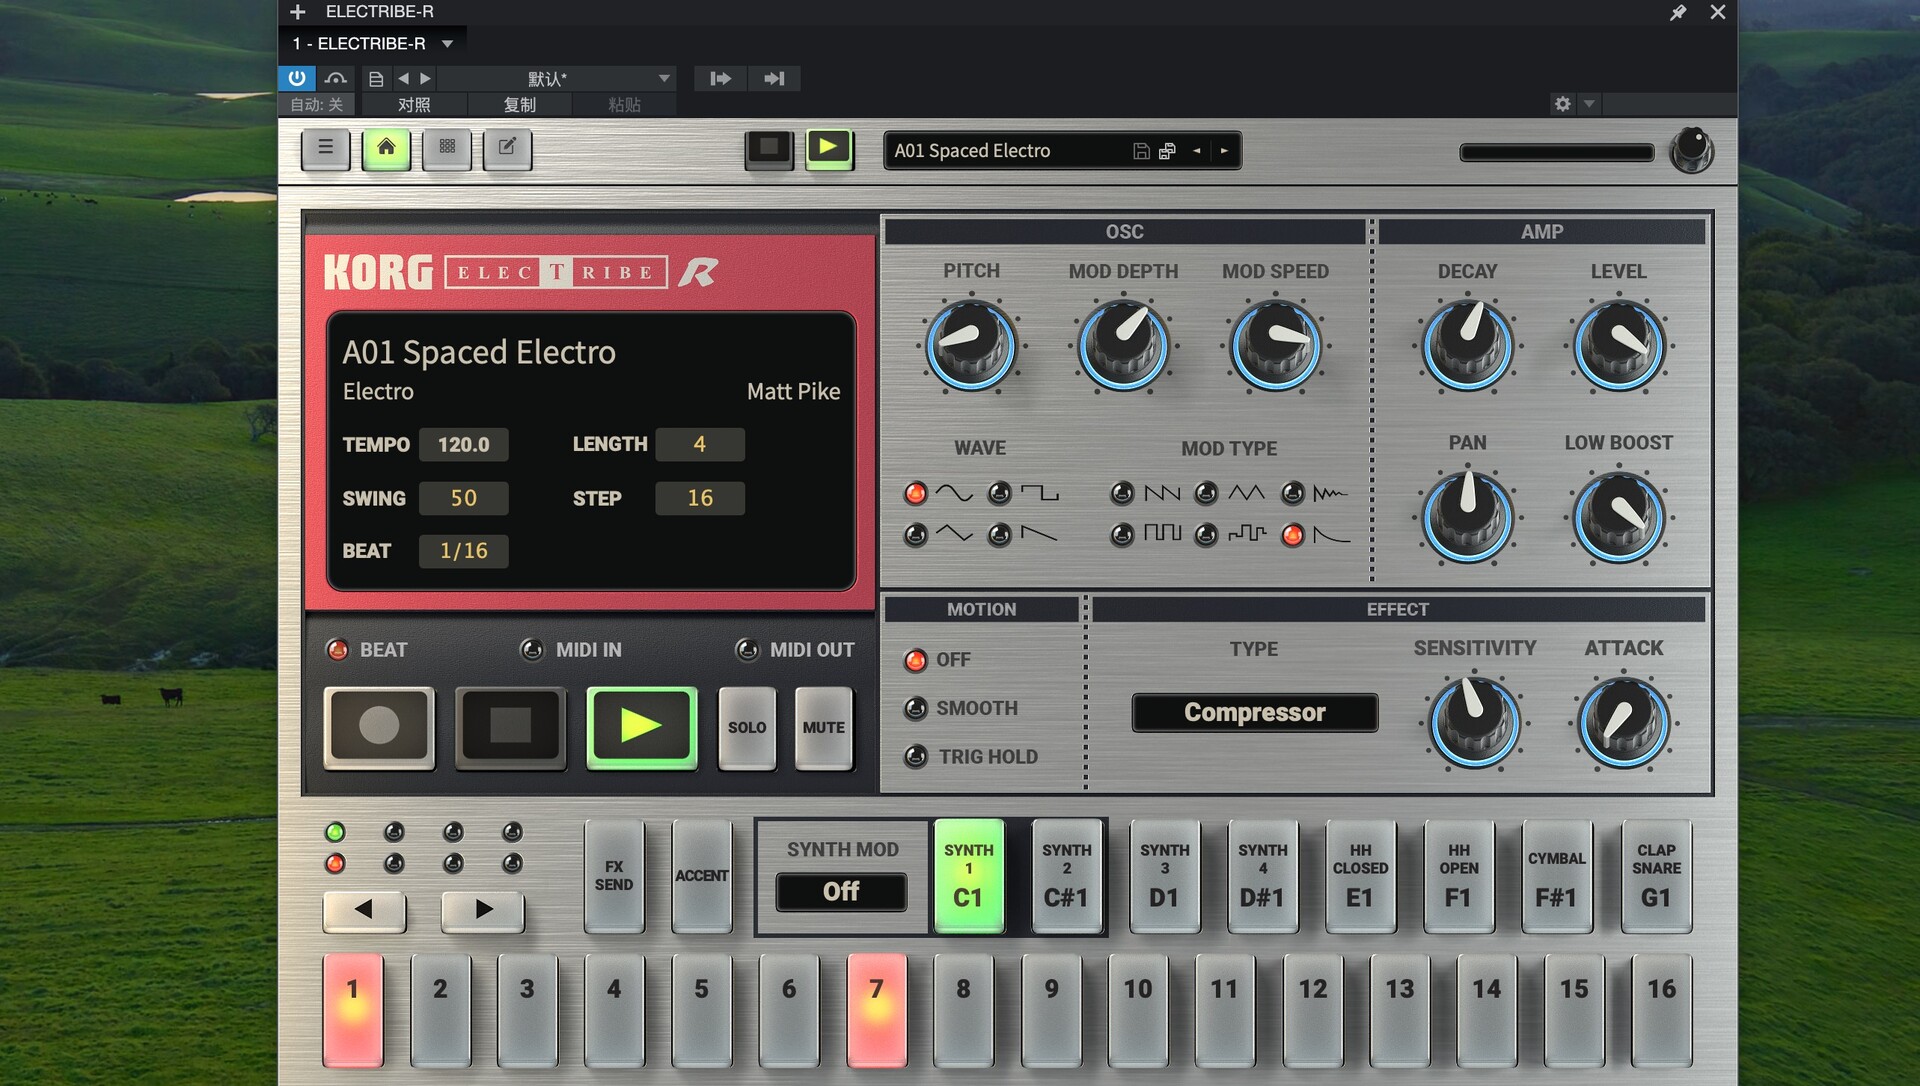1920x1086 pixels.
Task: Select the HH CLOSED E1 part
Action: click(x=1360, y=876)
